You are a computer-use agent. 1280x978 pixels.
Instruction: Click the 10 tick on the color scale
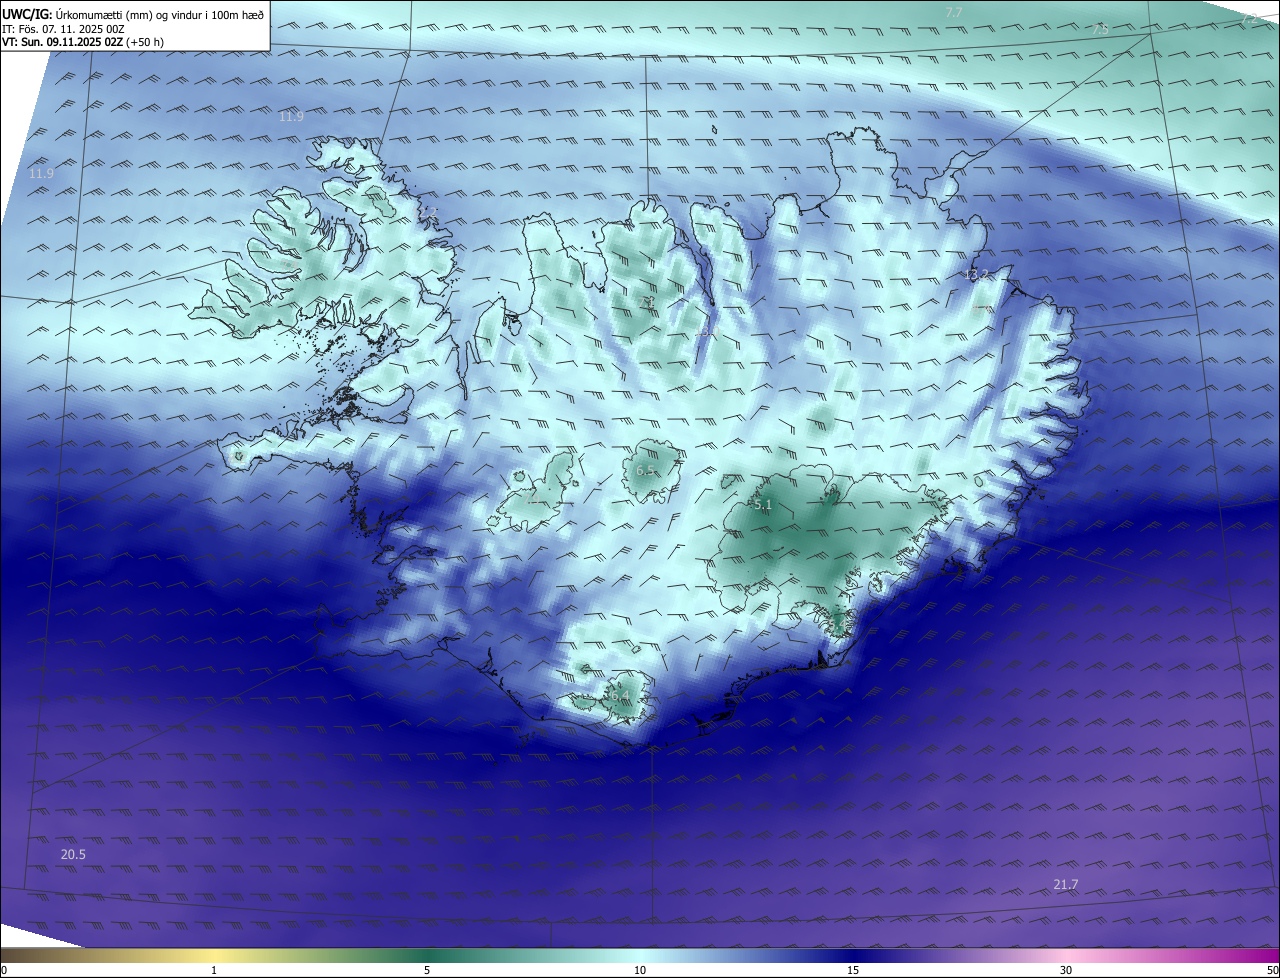(x=640, y=970)
